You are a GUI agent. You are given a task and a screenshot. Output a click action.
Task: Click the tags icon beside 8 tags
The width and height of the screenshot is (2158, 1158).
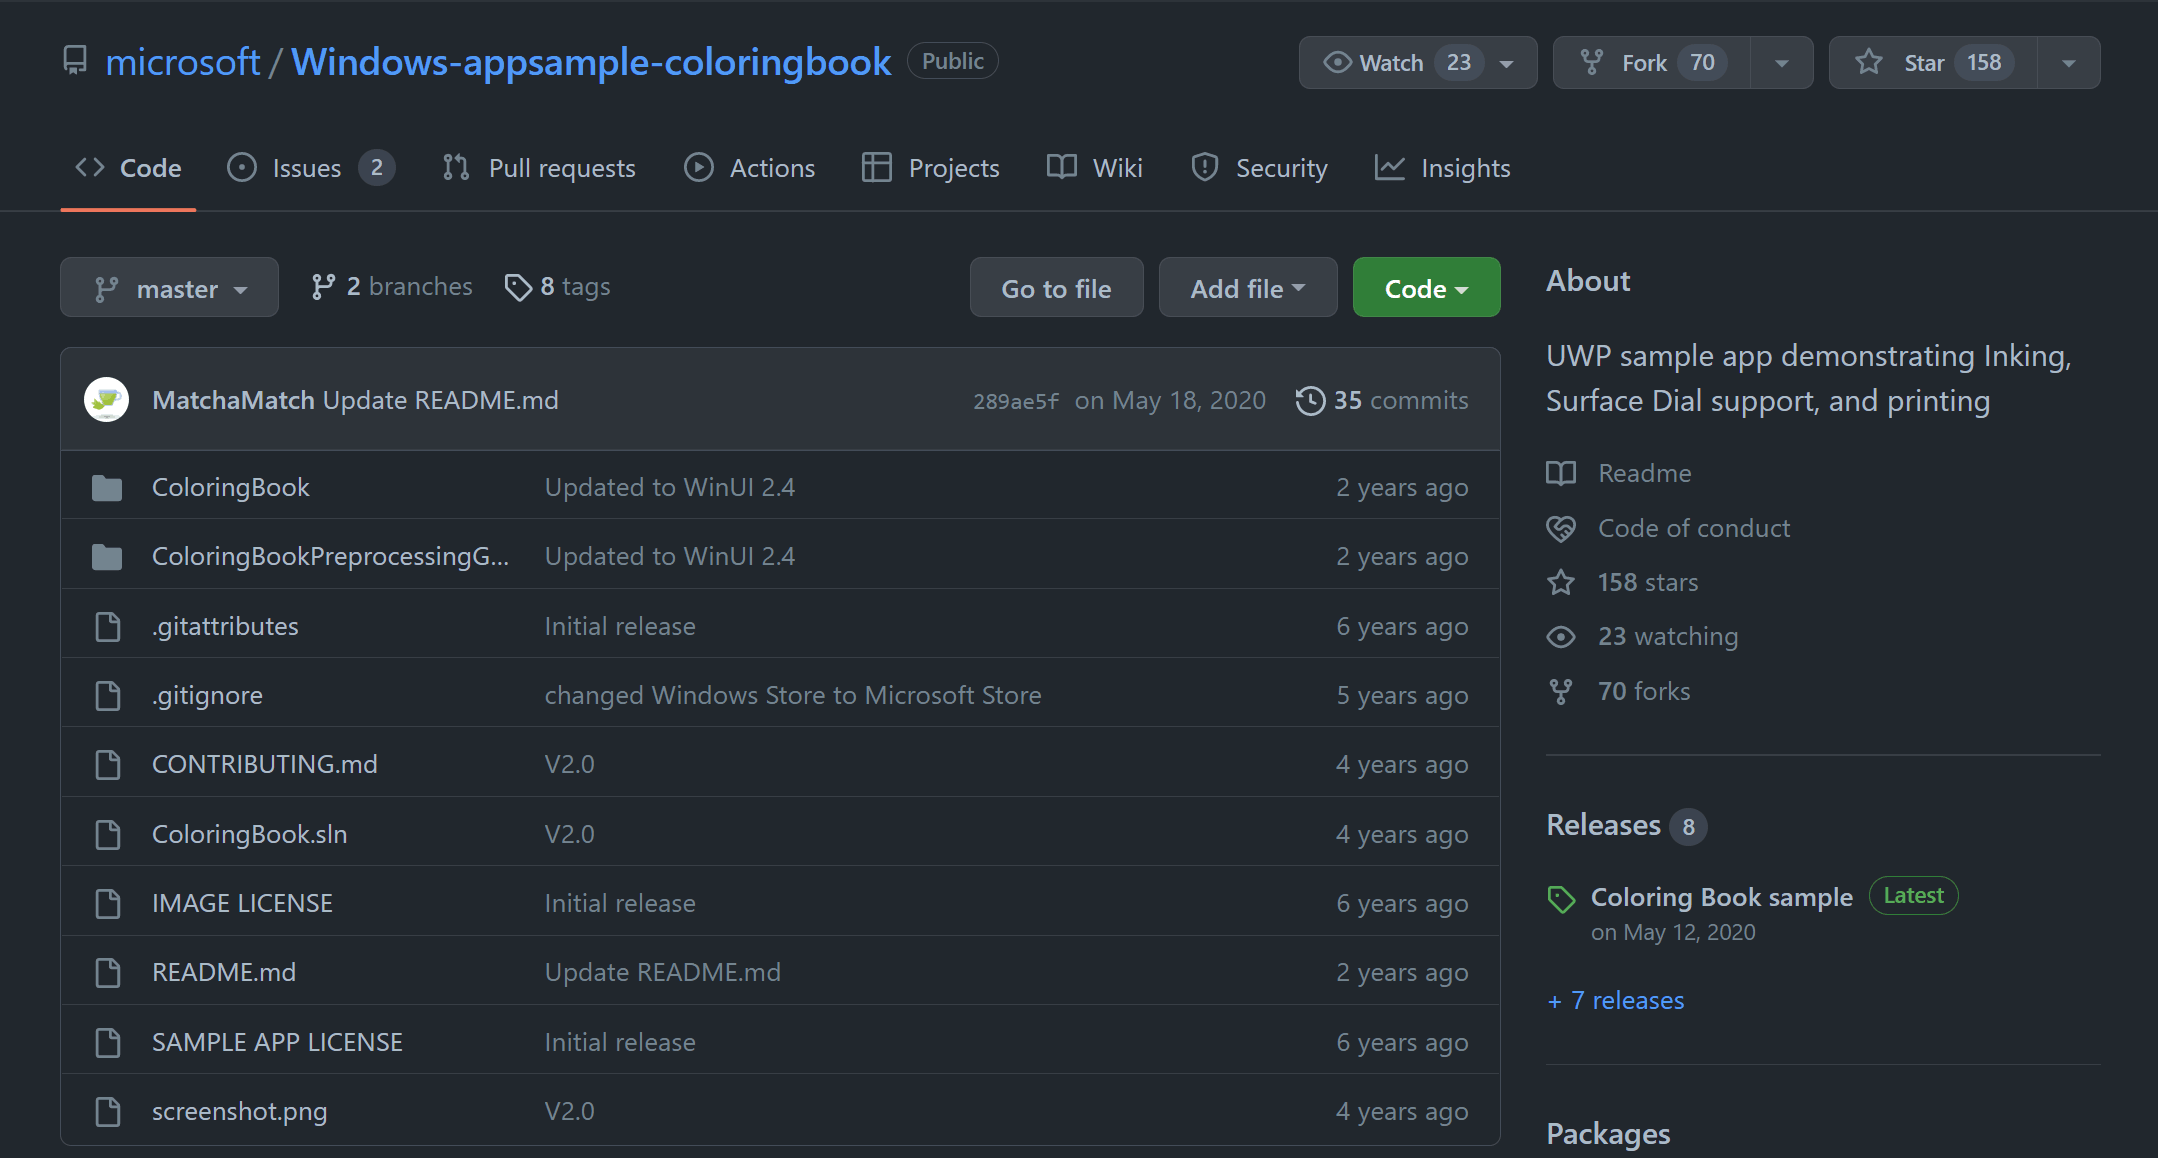pyautogui.click(x=518, y=287)
